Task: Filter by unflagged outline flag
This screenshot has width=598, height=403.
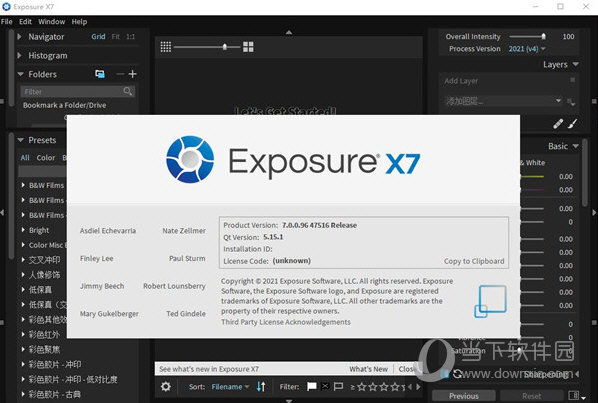Action: (x=338, y=387)
